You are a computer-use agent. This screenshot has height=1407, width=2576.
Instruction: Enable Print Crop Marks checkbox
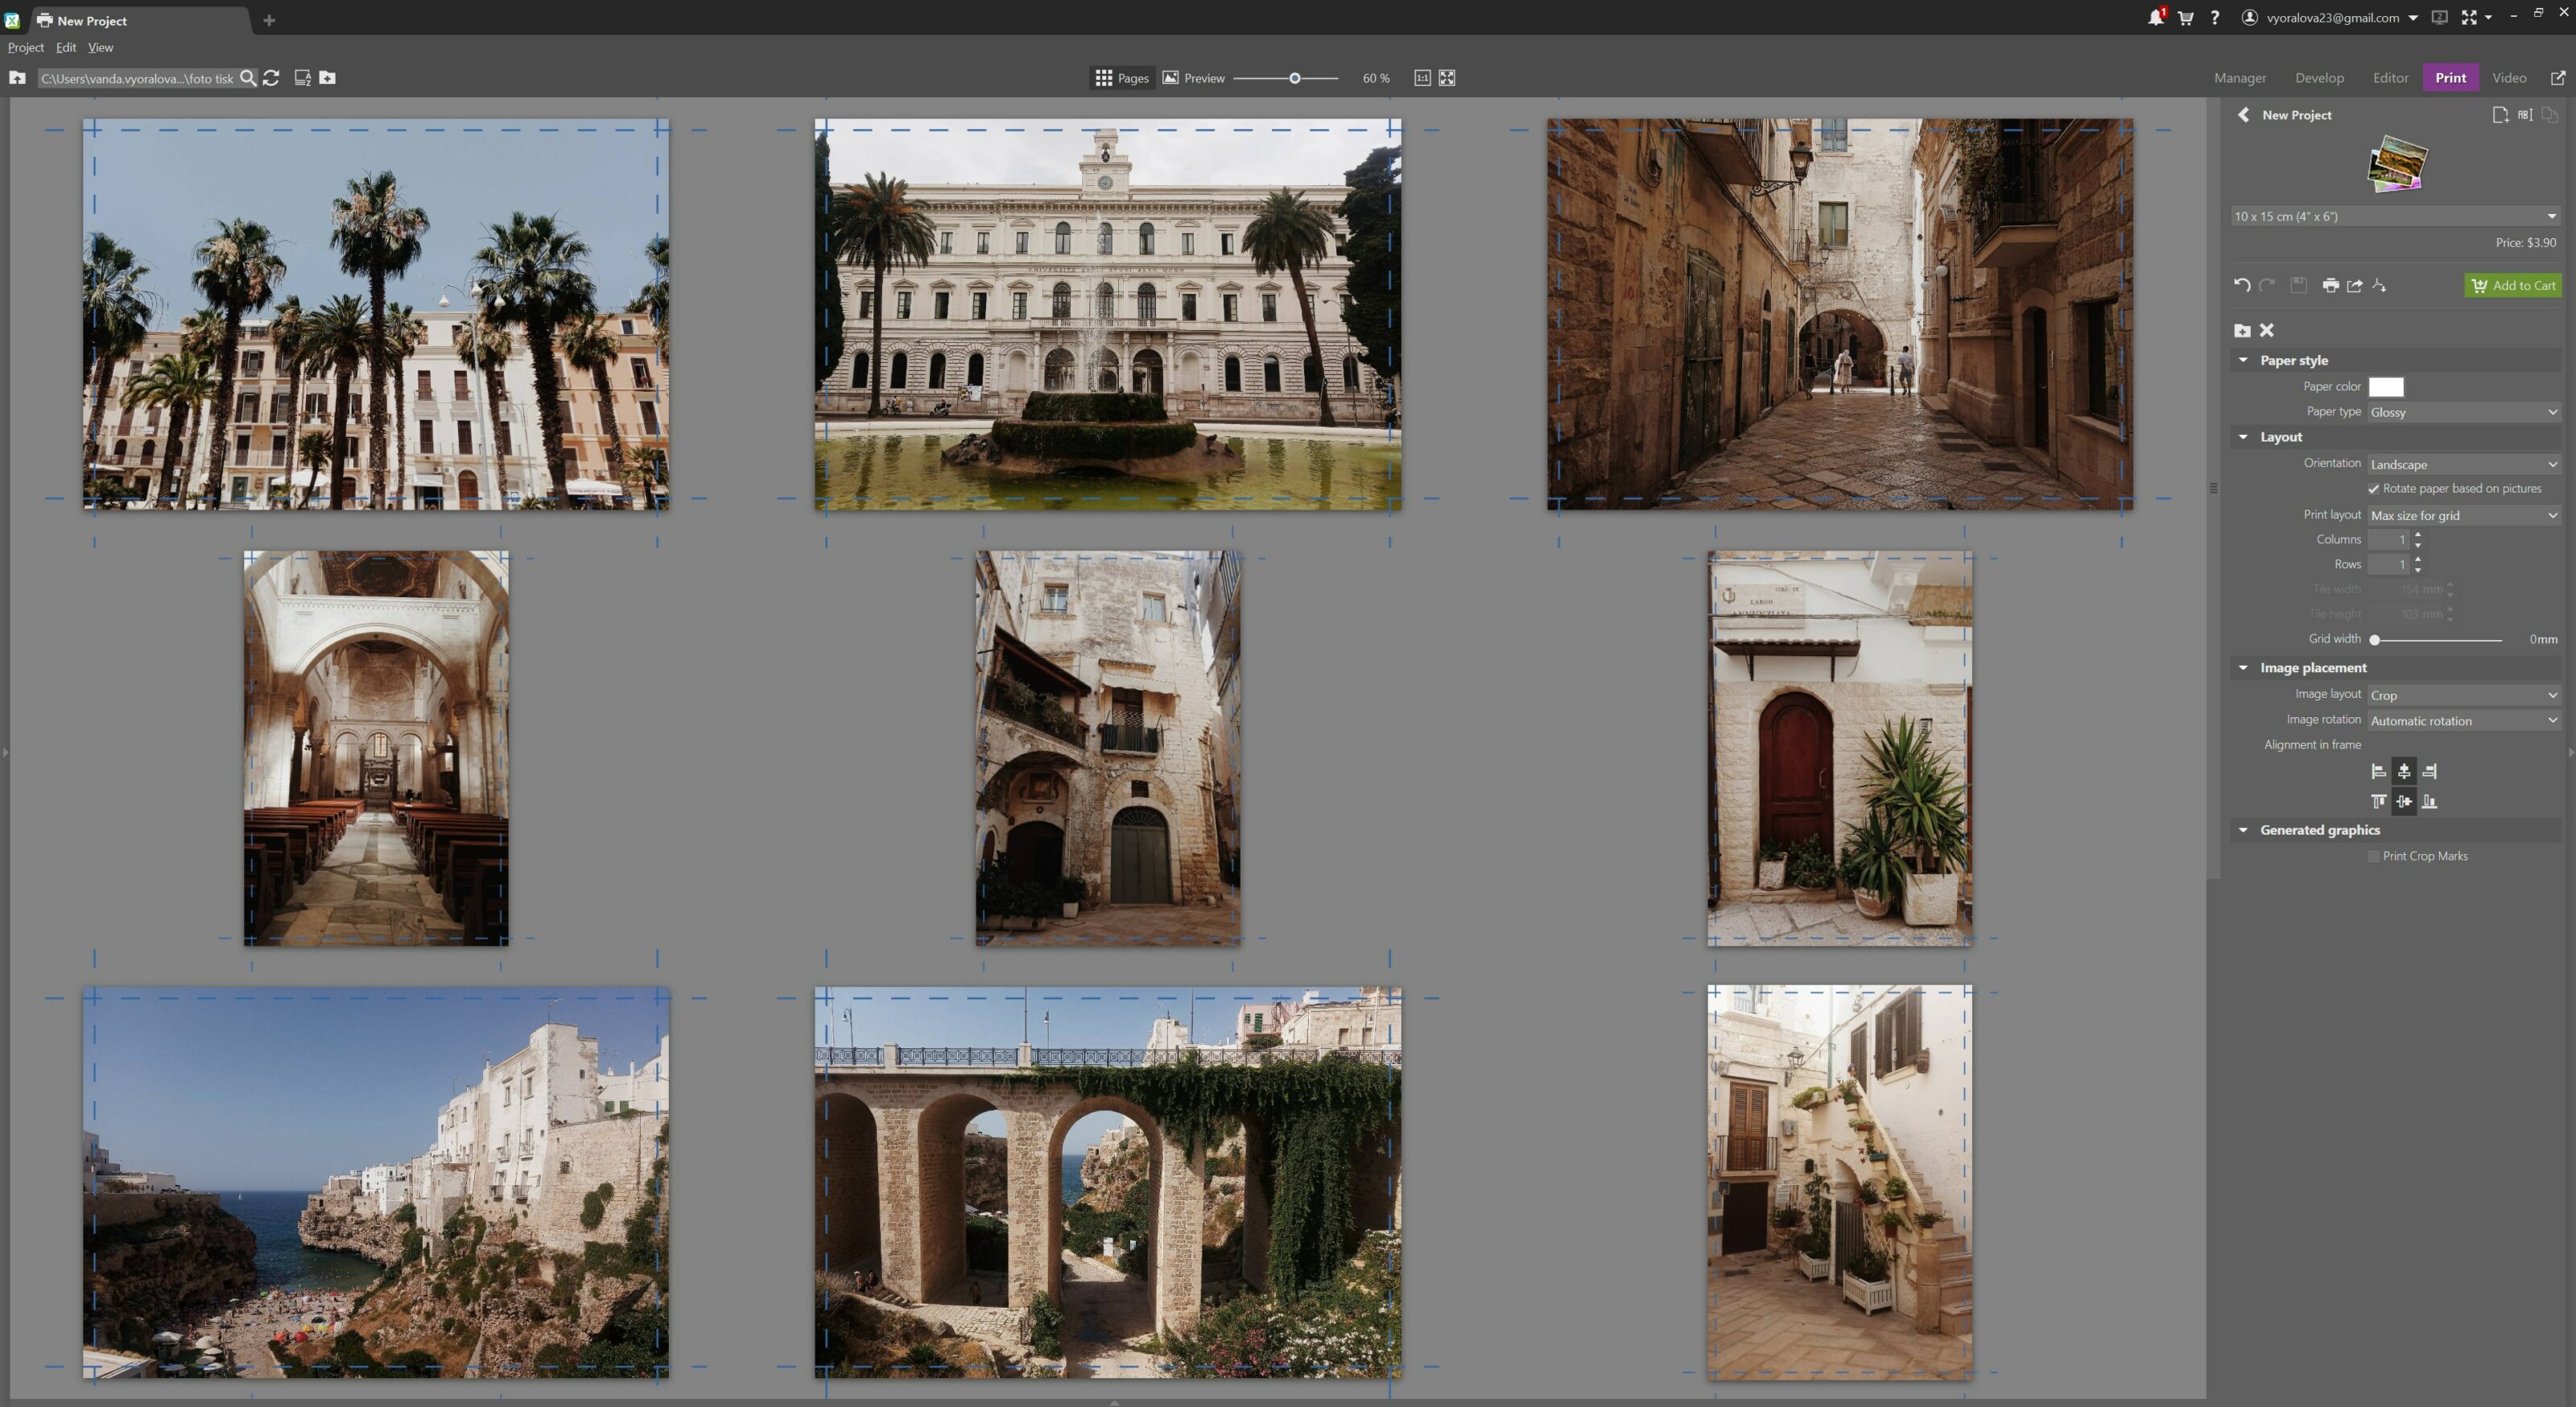coord(2374,856)
